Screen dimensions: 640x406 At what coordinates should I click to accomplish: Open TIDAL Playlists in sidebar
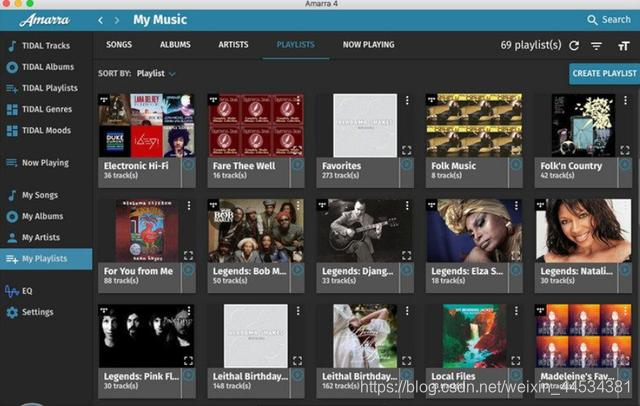[x=42, y=88]
